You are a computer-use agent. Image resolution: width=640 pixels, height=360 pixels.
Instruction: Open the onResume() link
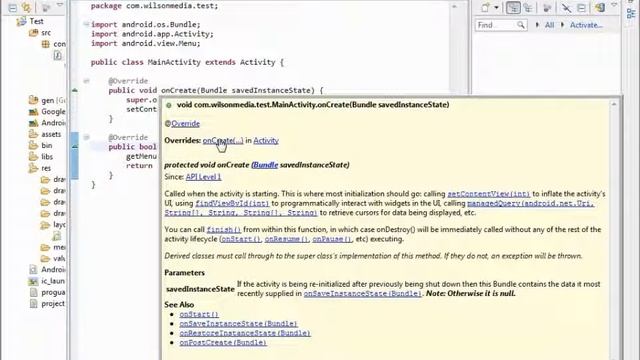tap(287, 239)
